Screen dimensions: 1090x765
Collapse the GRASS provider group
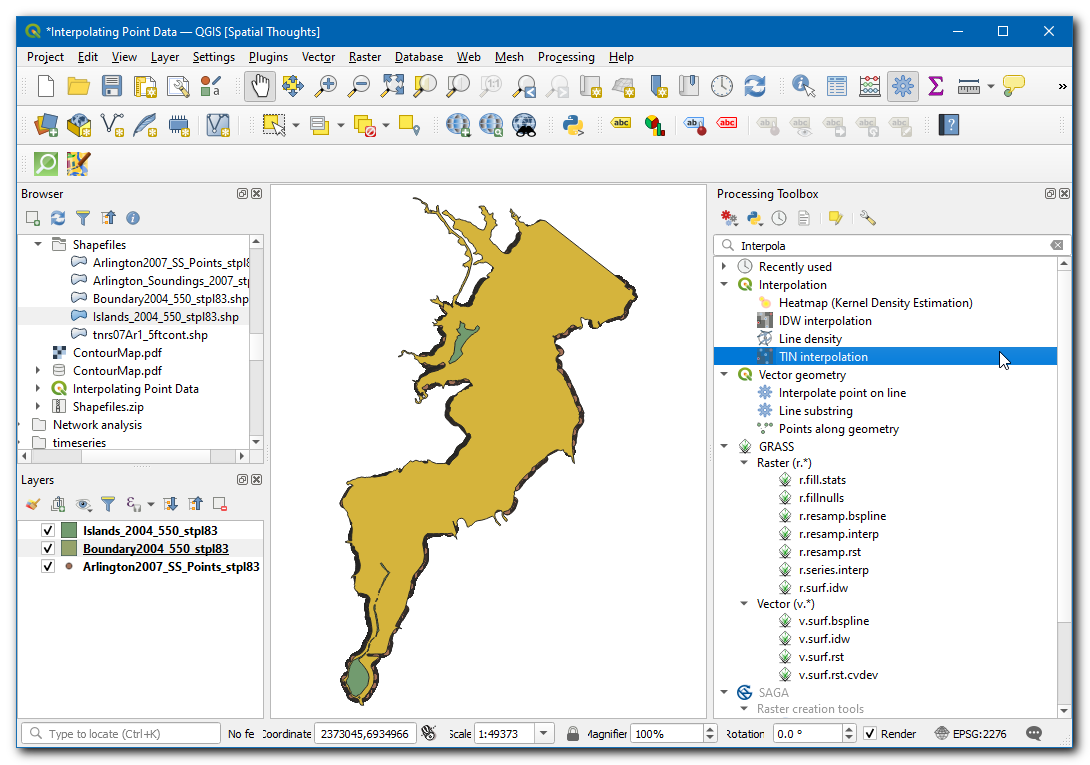pyautogui.click(x=724, y=447)
